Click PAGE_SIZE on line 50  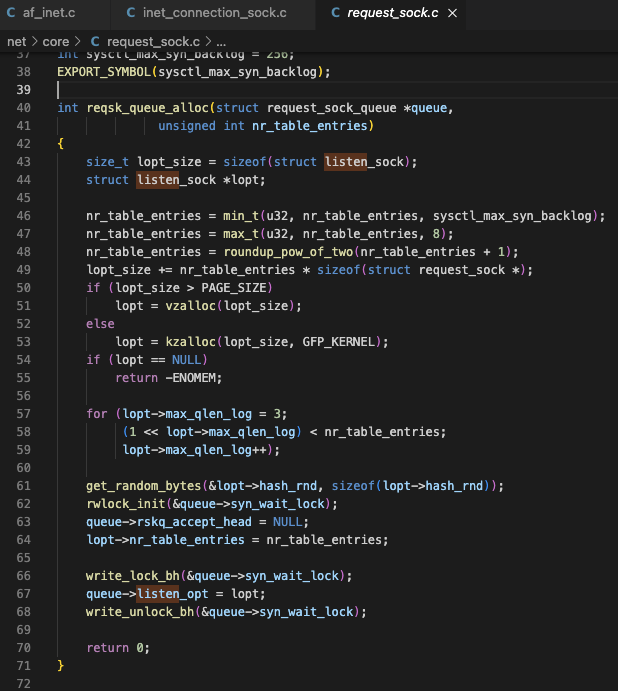(x=234, y=288)
